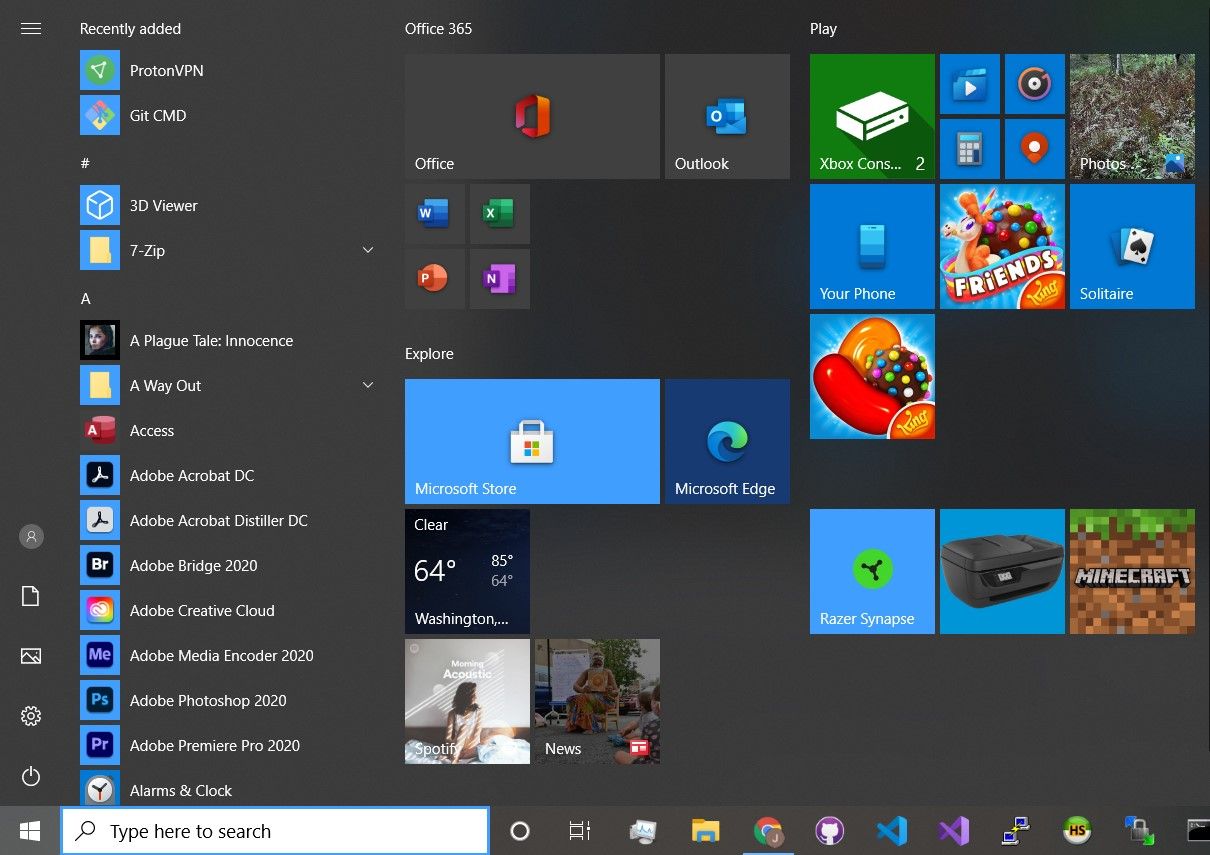Open the Photos tile
This screenshot has width=1210, height=855.
[1132, 116]
